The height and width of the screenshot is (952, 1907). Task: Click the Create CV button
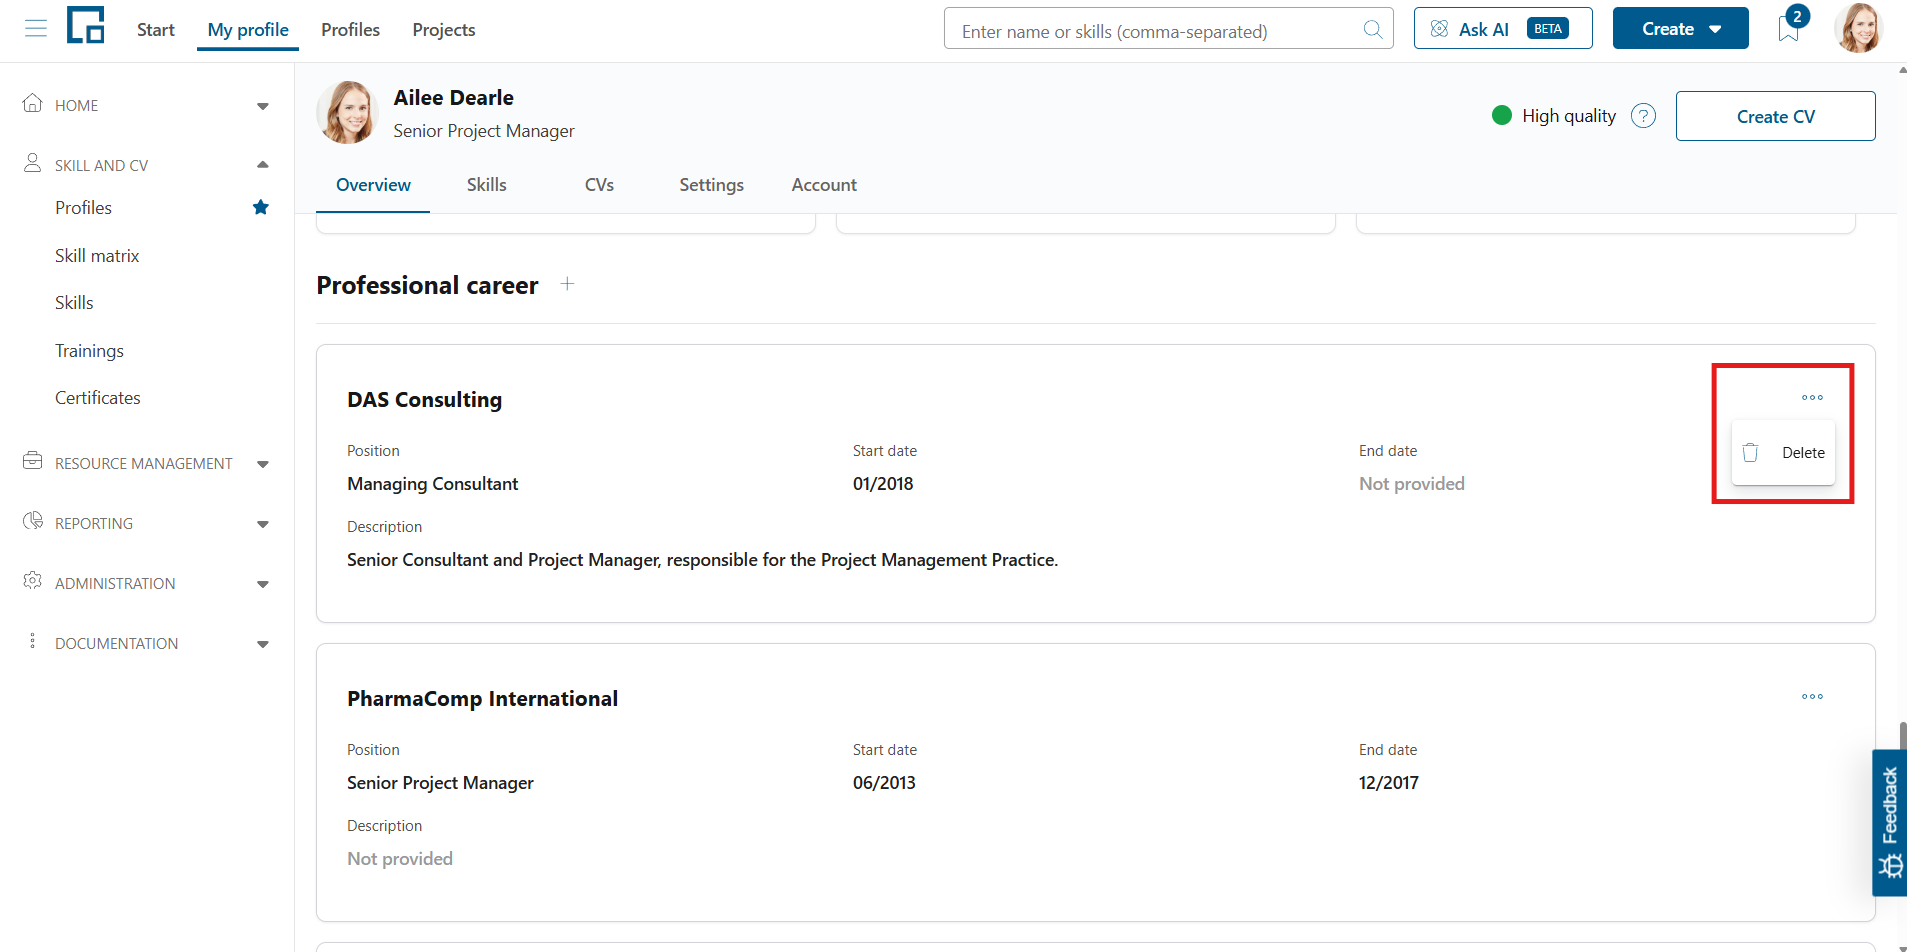tap(1775, 116)
